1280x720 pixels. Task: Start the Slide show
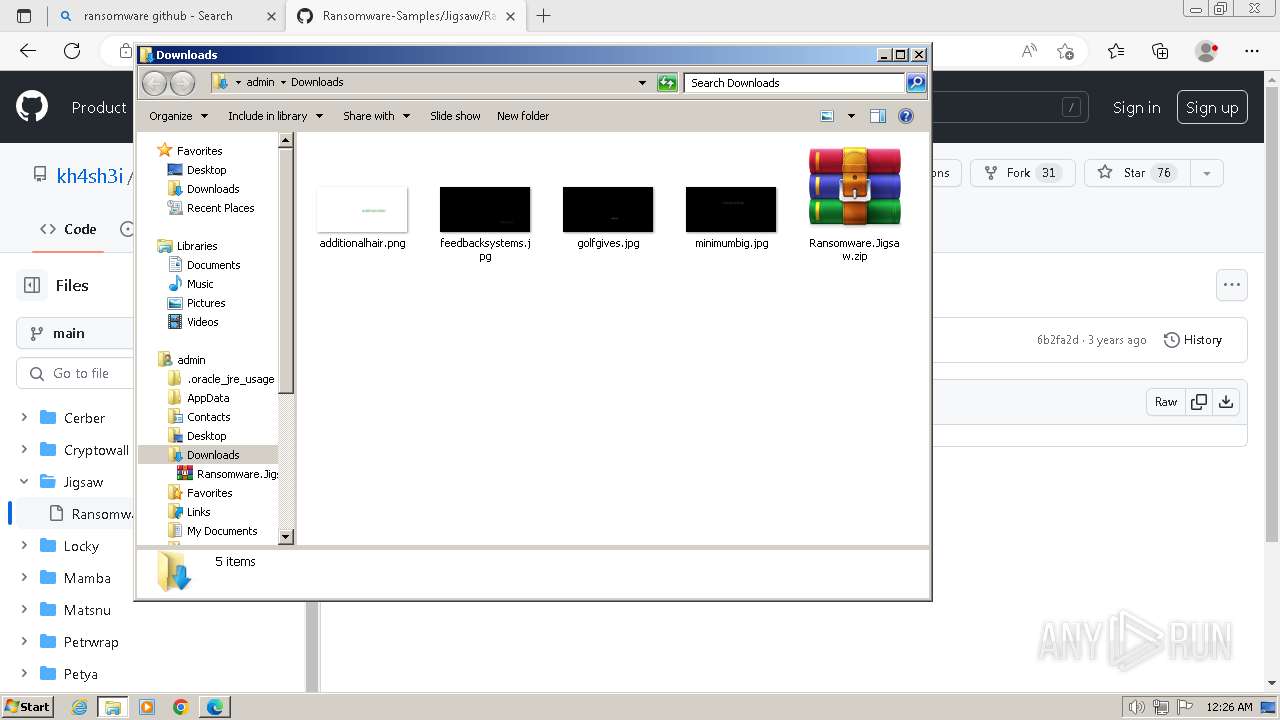coord(455,116)
